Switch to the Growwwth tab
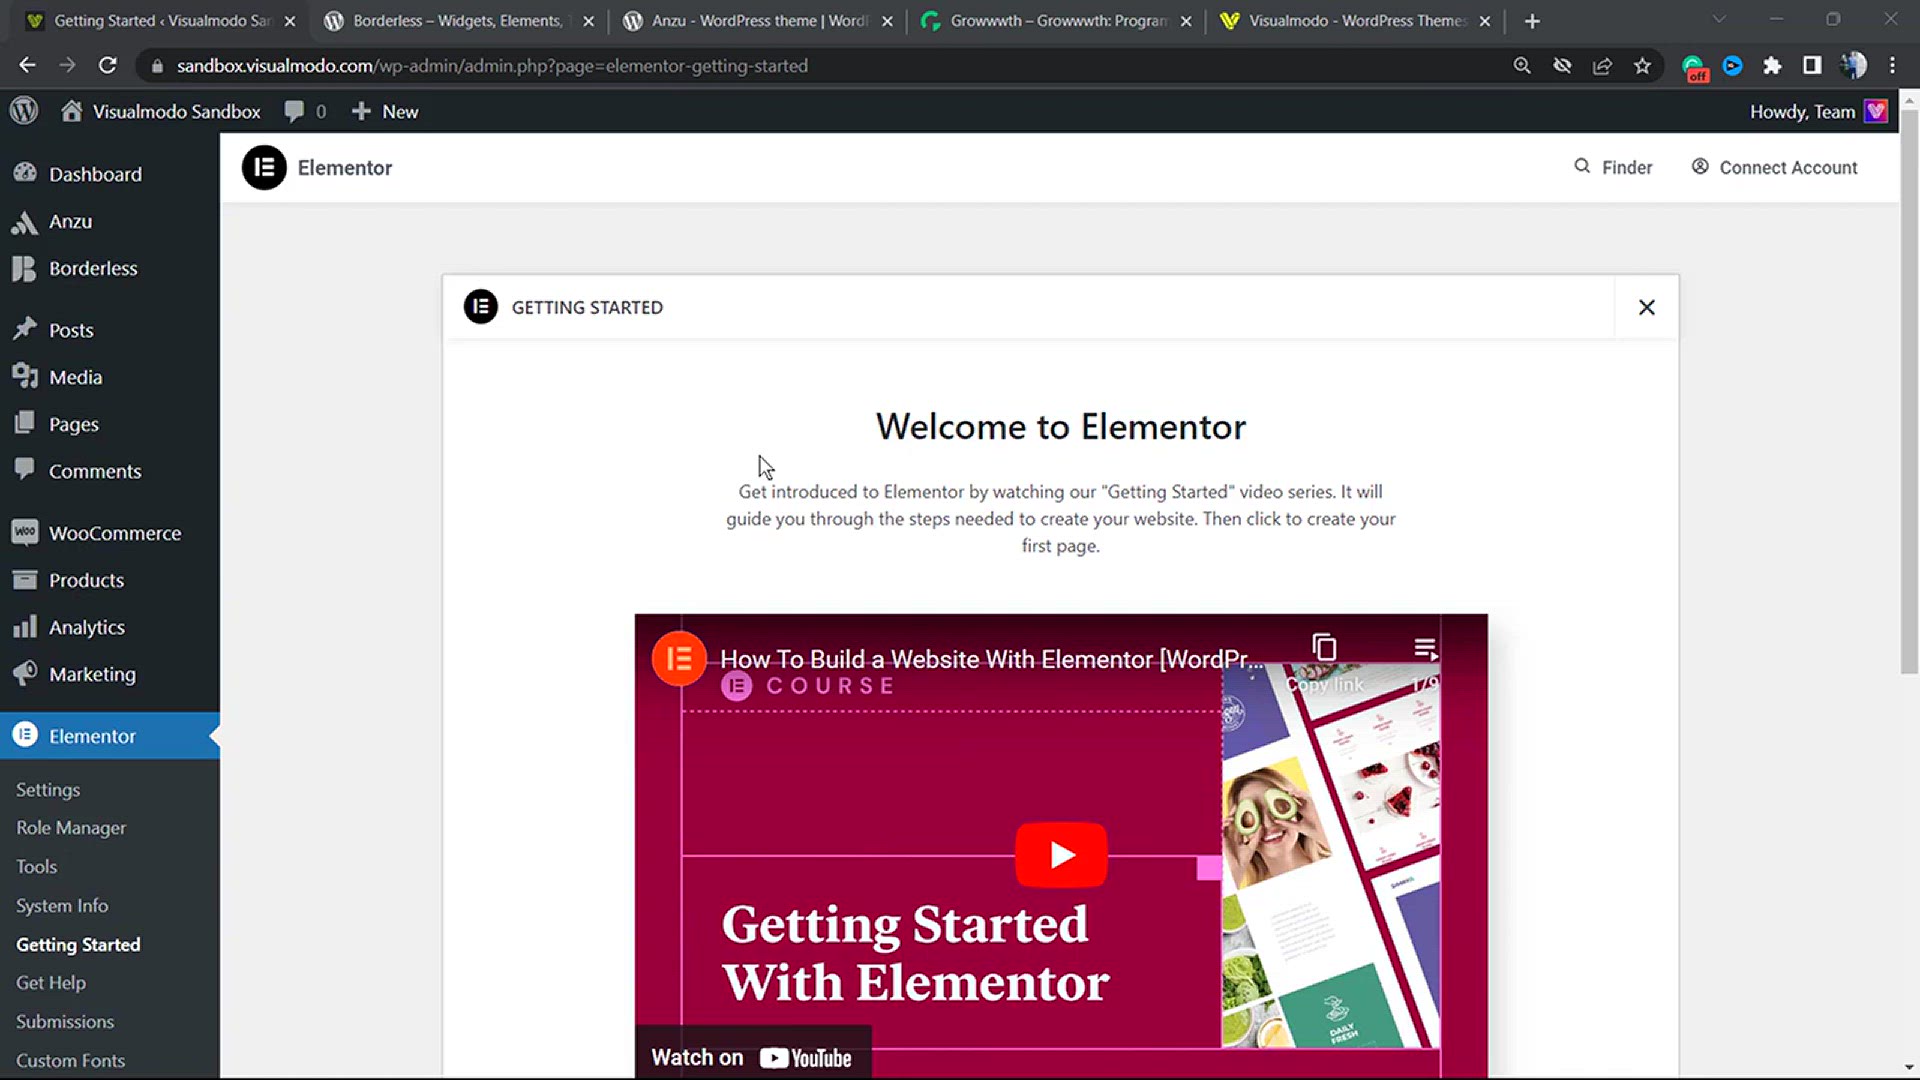 tap(1055, 20)
